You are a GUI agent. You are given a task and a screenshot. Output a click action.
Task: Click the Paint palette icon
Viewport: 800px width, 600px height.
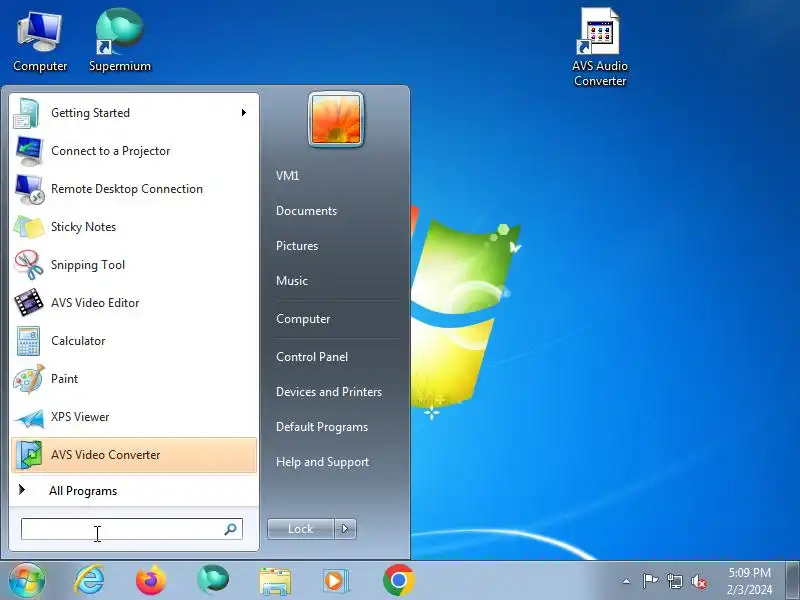29,379
